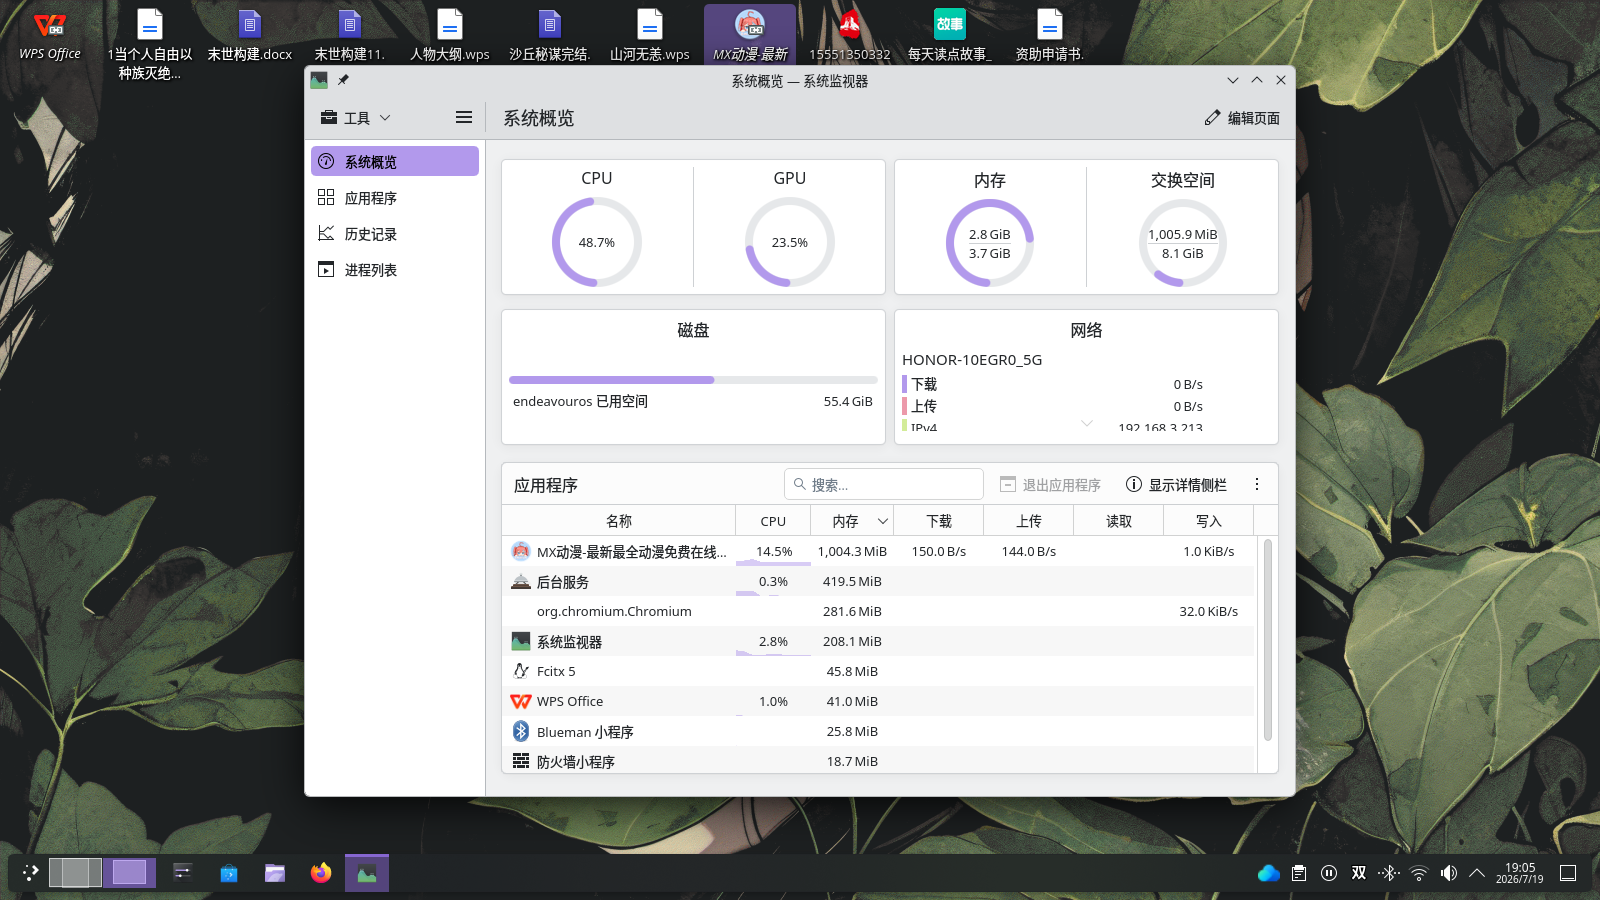Image resolution: width=1600 pixels, height=900 pixels.
Task: Click the pin icon in the title bar
Action: tap(343, 80)
